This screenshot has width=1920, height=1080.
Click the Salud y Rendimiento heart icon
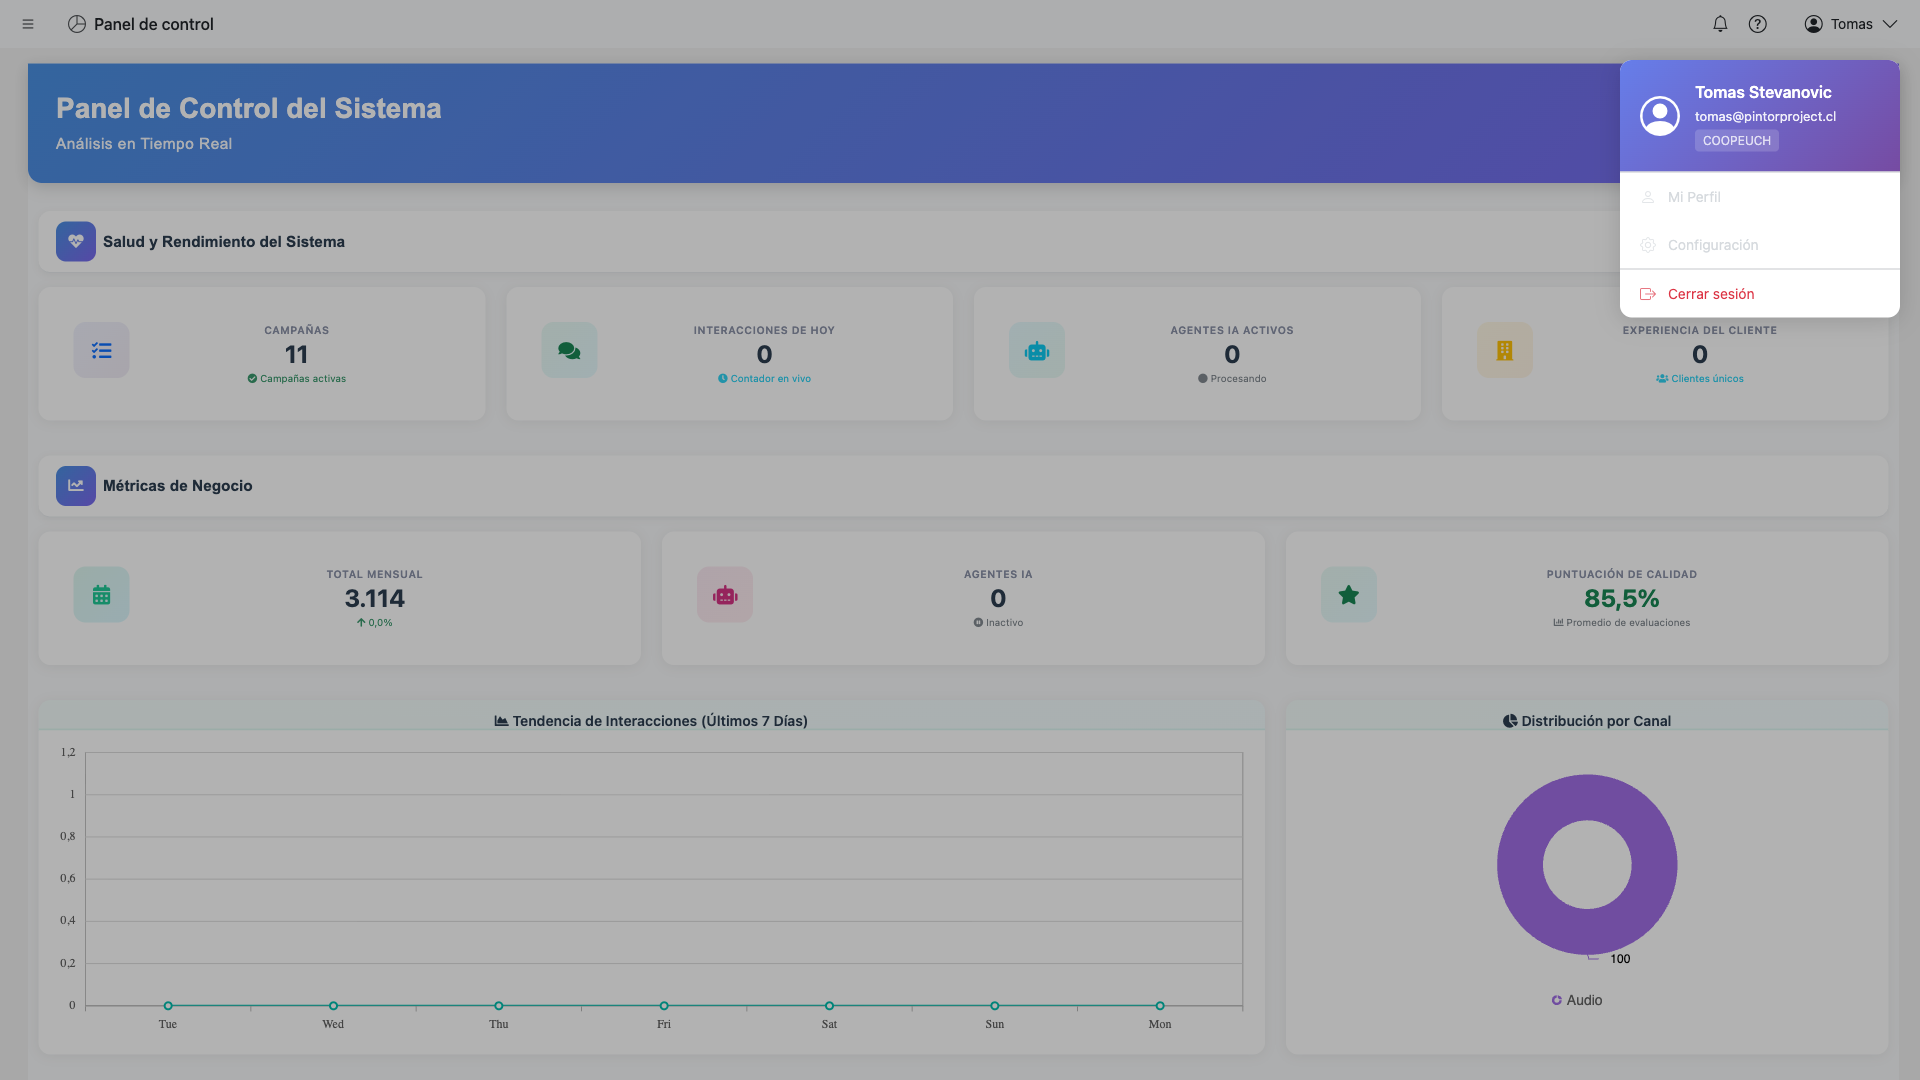pos(76,241)
